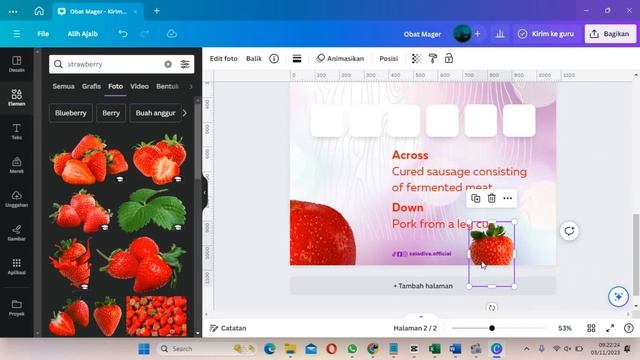Show image info for selected photo
The image size is (640, 360).
(274, 59)
